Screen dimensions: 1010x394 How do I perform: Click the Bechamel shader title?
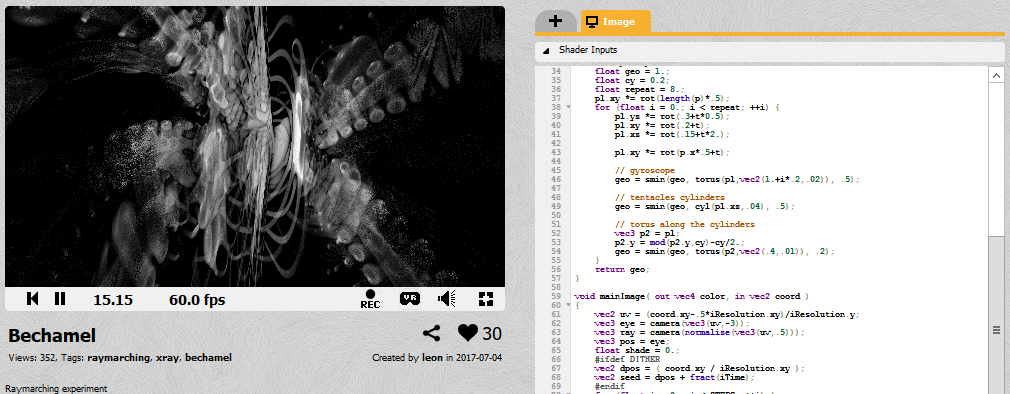pyautogui.click(x=52, y=335)
